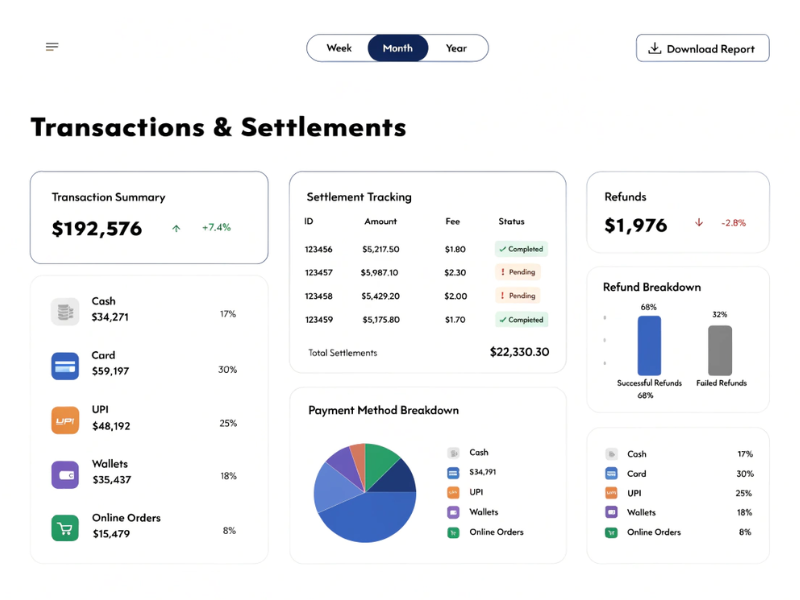Open the hamburger navigation menu
This screenshot has height=600, width=800.
(51, 46)
